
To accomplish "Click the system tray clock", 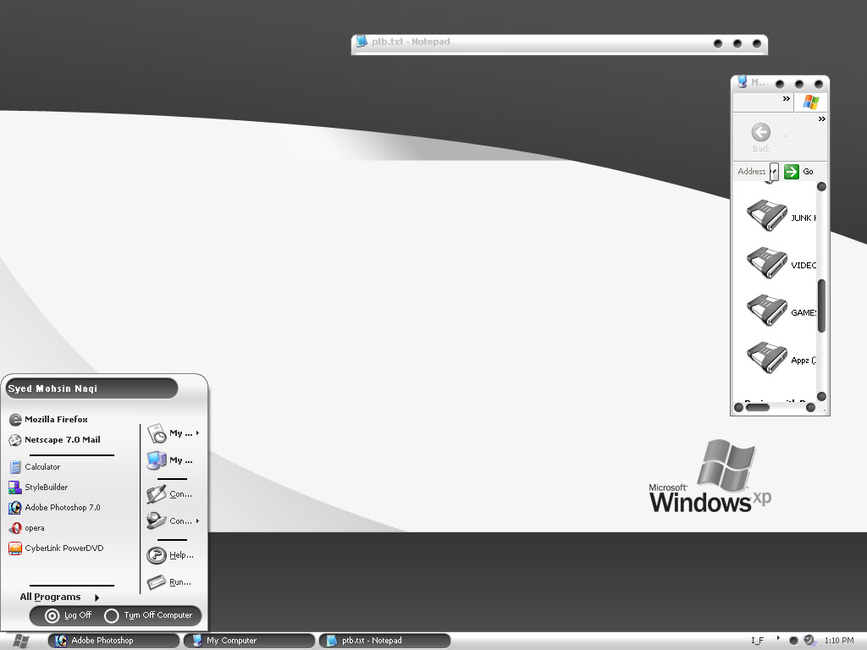I will [839, 641].
